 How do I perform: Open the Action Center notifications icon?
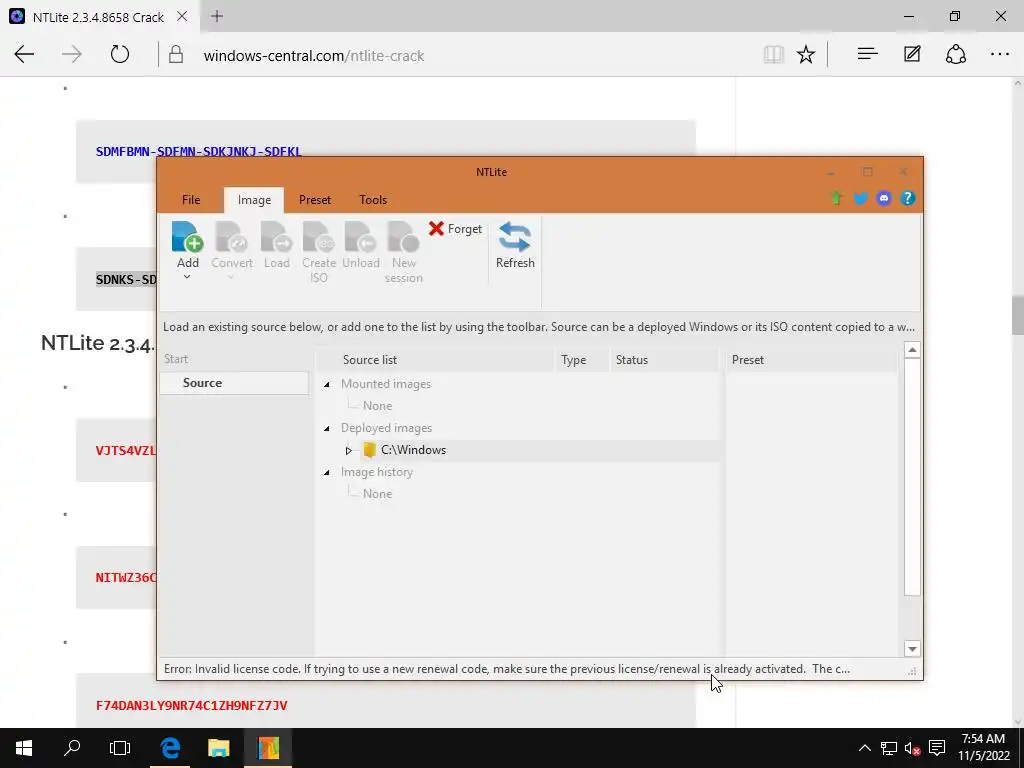point(937,748)
